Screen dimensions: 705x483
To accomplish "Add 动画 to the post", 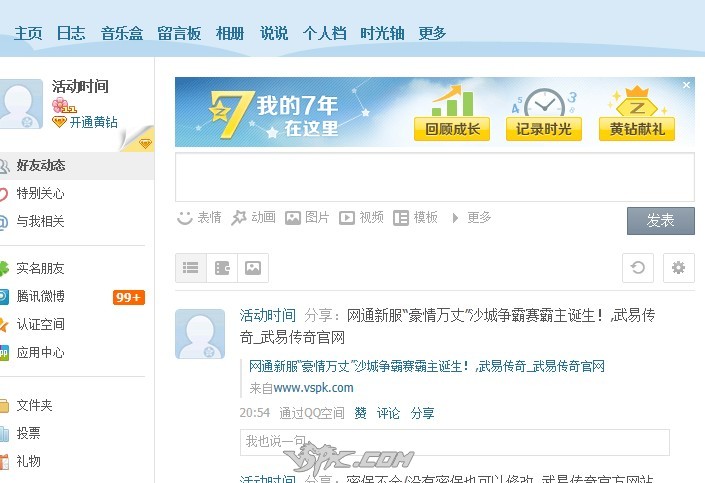I will click(254, 218).
